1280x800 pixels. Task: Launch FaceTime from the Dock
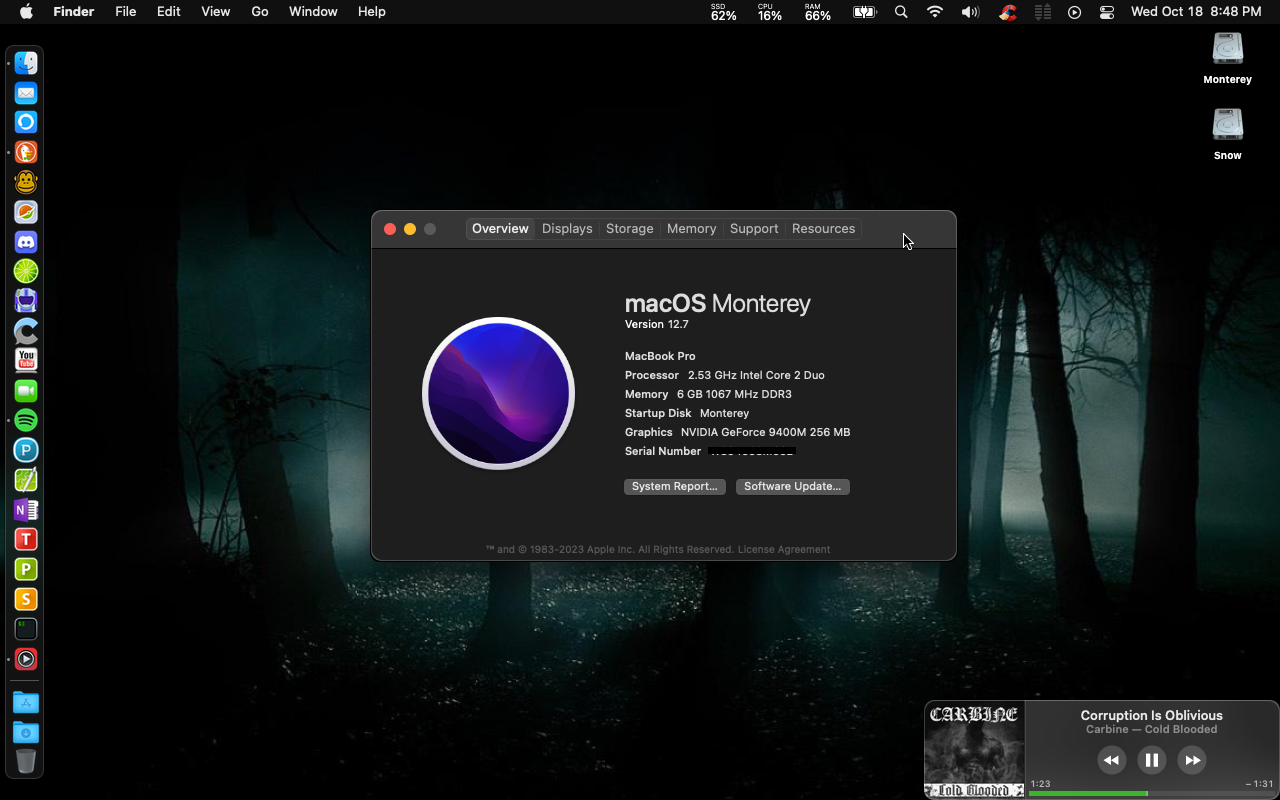(x=26, y=390)
